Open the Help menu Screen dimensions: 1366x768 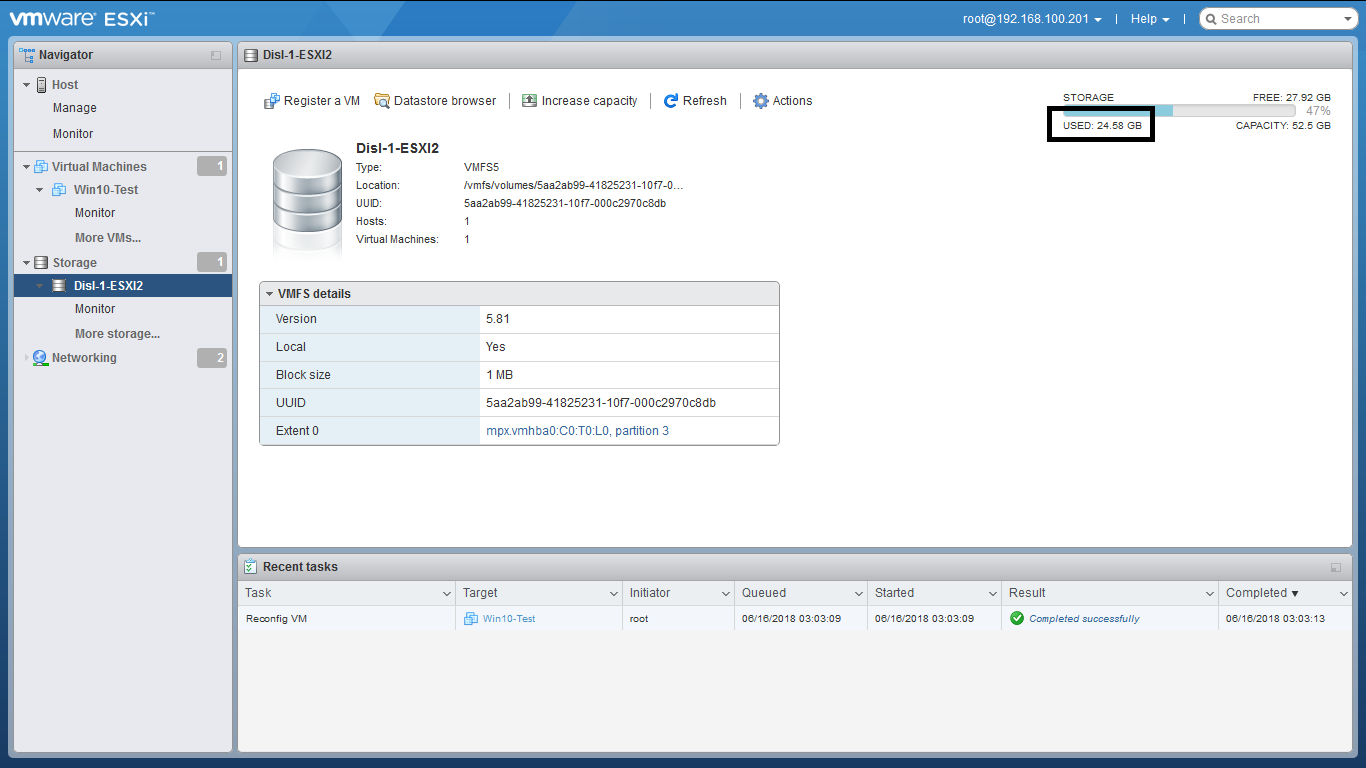(x=1150, y=19)
